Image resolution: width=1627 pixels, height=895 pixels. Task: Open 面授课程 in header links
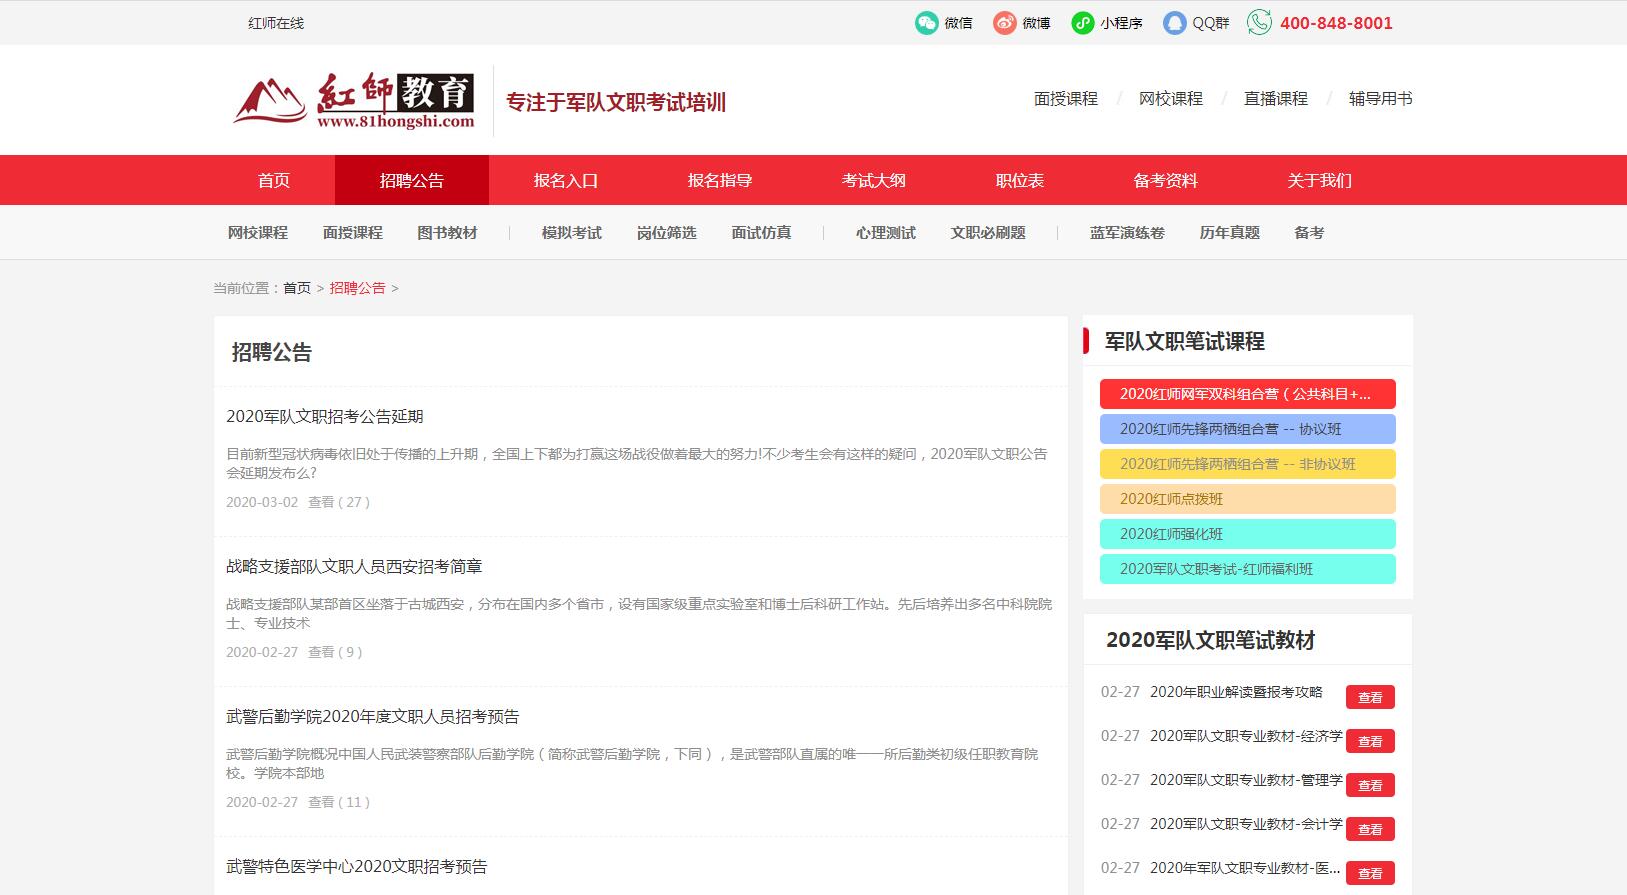[x=1066, y=99]
